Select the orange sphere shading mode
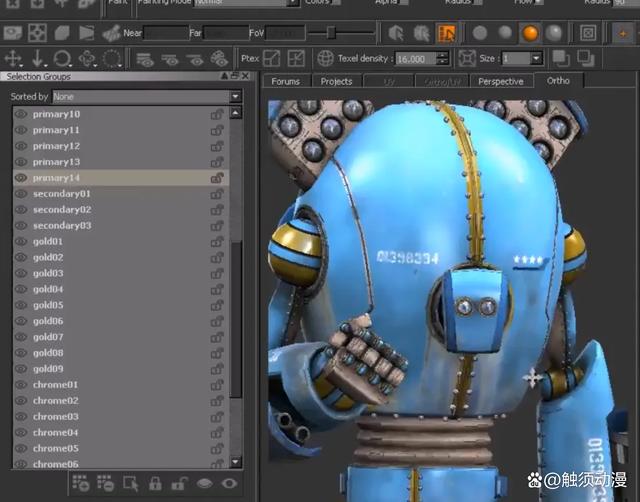 pyautogui.click(x=530, y=33)
